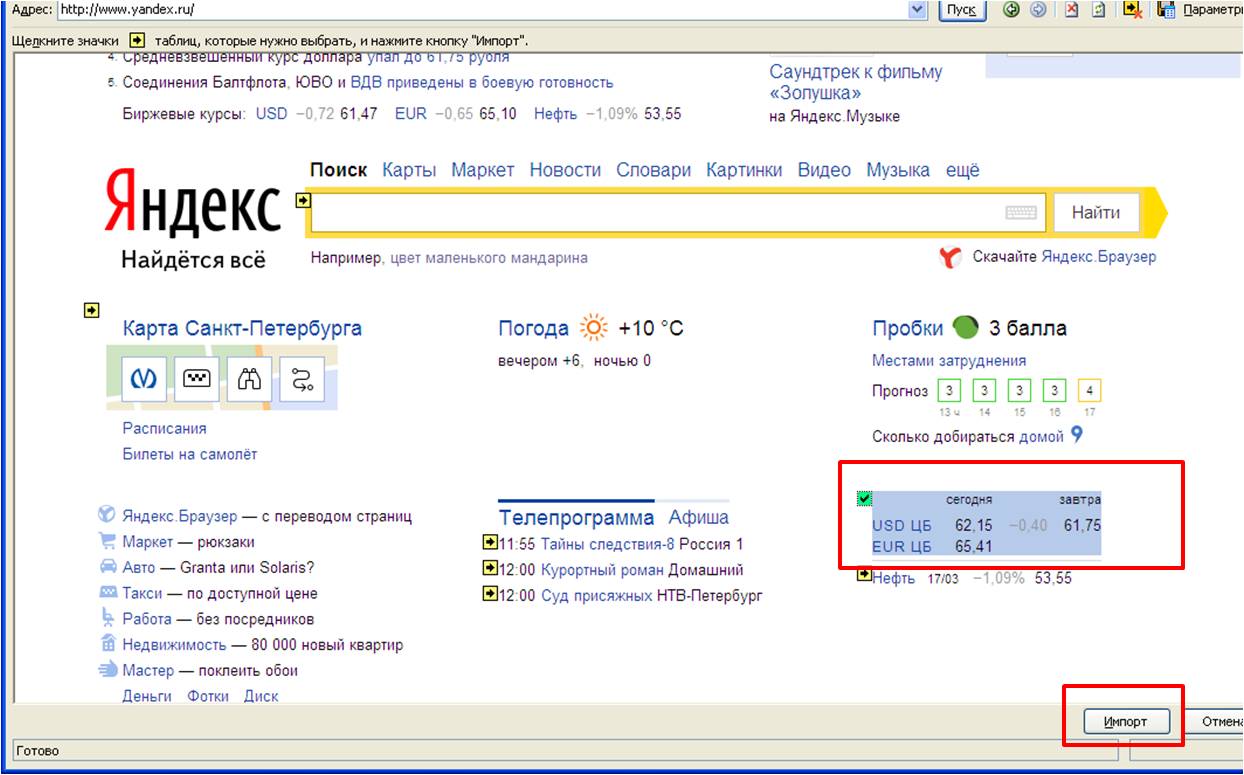Image resolution: width=1244 pixels, height=775 pixels.
Task: Click the hide table-selection icons button
Action: tap(1132, 10)
